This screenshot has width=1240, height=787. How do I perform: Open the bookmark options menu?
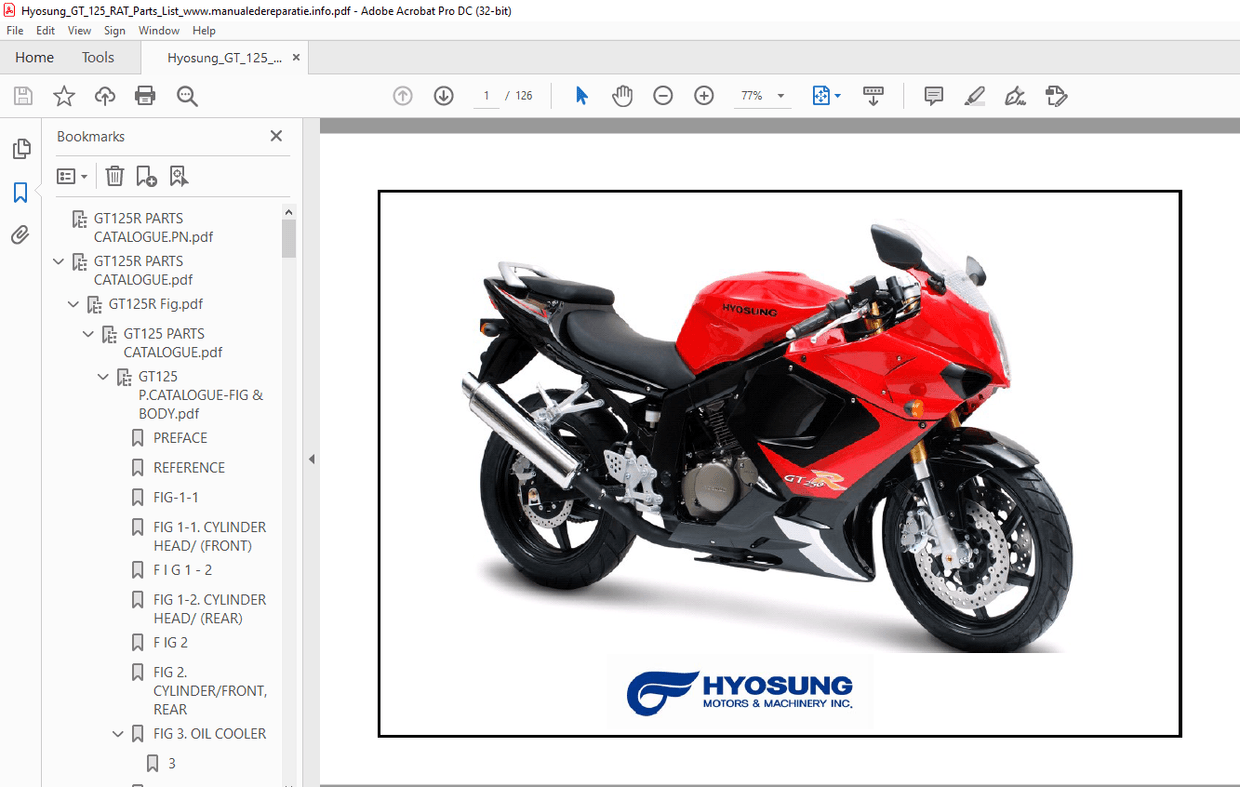pyautogui.click(x=71, y=175)
